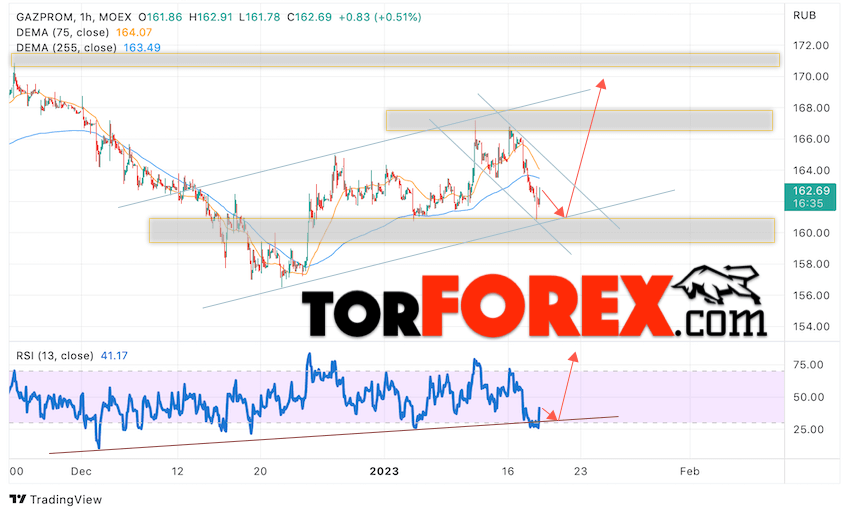Click the RSI value 41.17
The height and width of the screenshot is (515, 849).
pos(114,356)
